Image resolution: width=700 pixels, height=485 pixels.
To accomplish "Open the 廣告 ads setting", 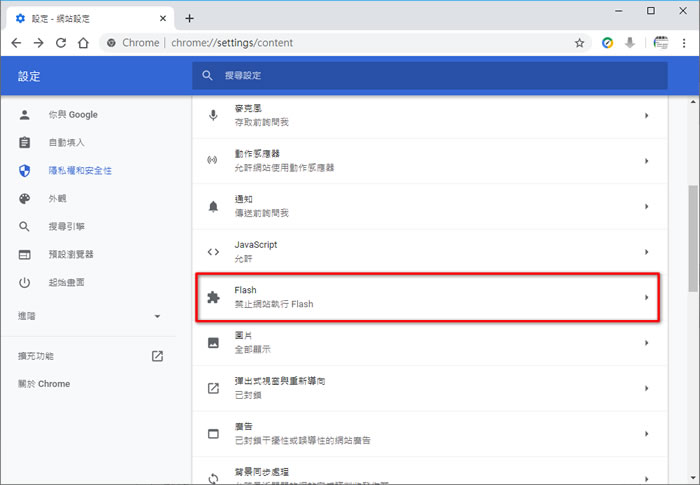I will (x=430, y=434).
